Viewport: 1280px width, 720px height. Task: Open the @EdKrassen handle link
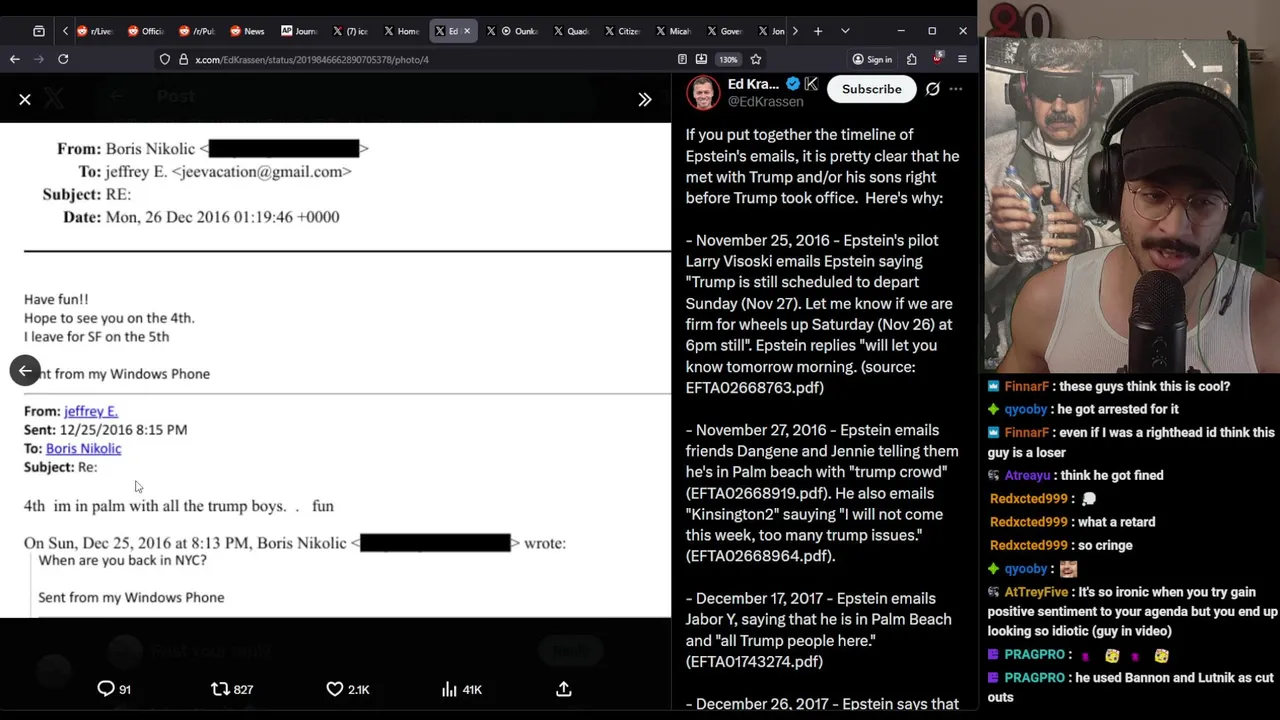point(765,101)
